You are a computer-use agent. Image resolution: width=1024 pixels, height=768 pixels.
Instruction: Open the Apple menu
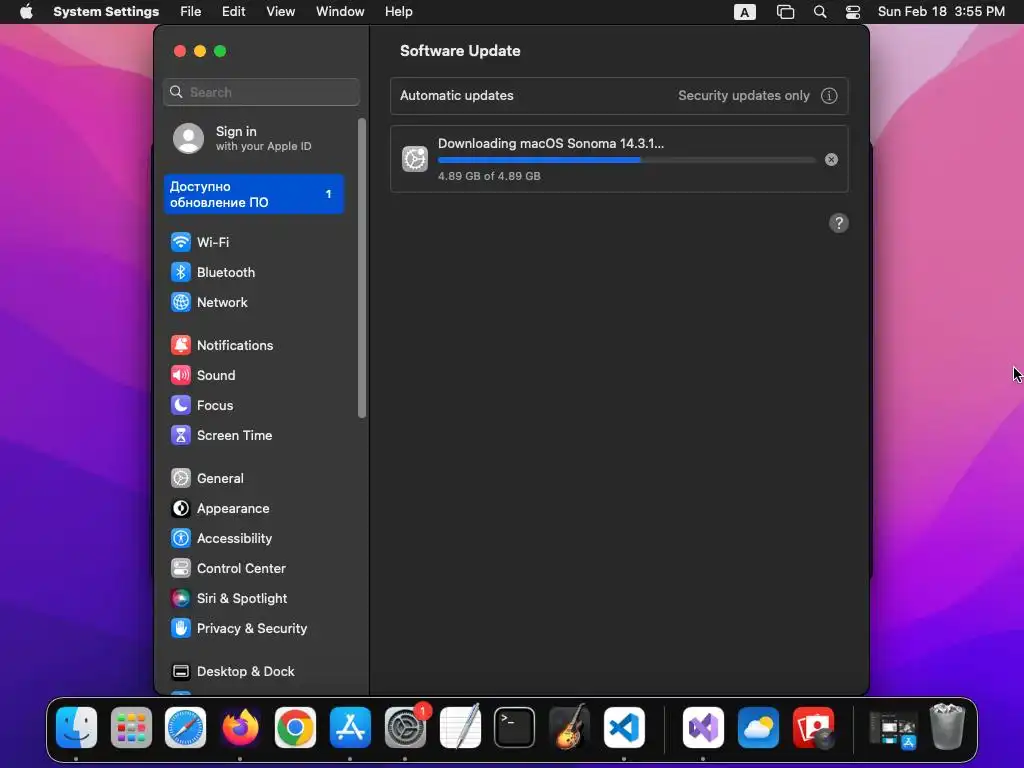coord(26,12)
